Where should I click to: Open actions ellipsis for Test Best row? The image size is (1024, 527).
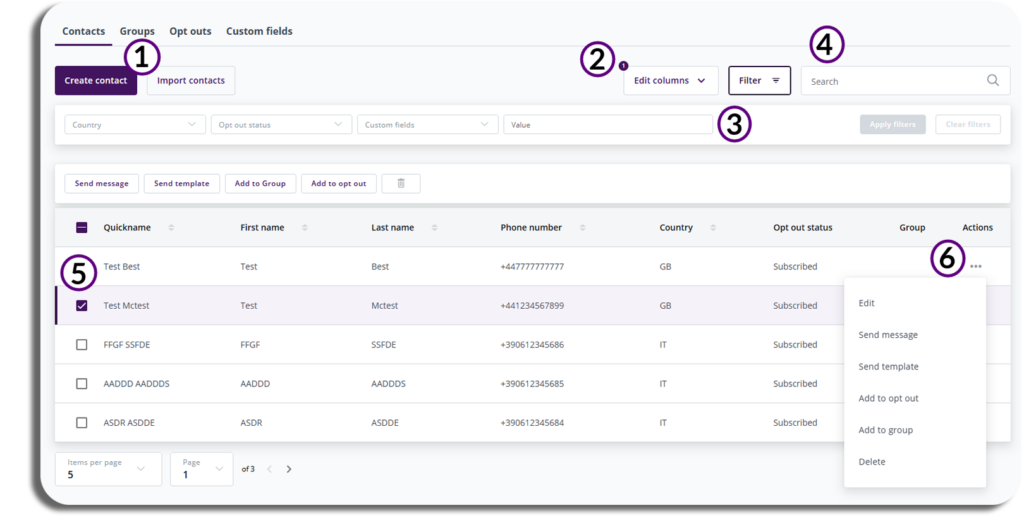click(976, 266)
